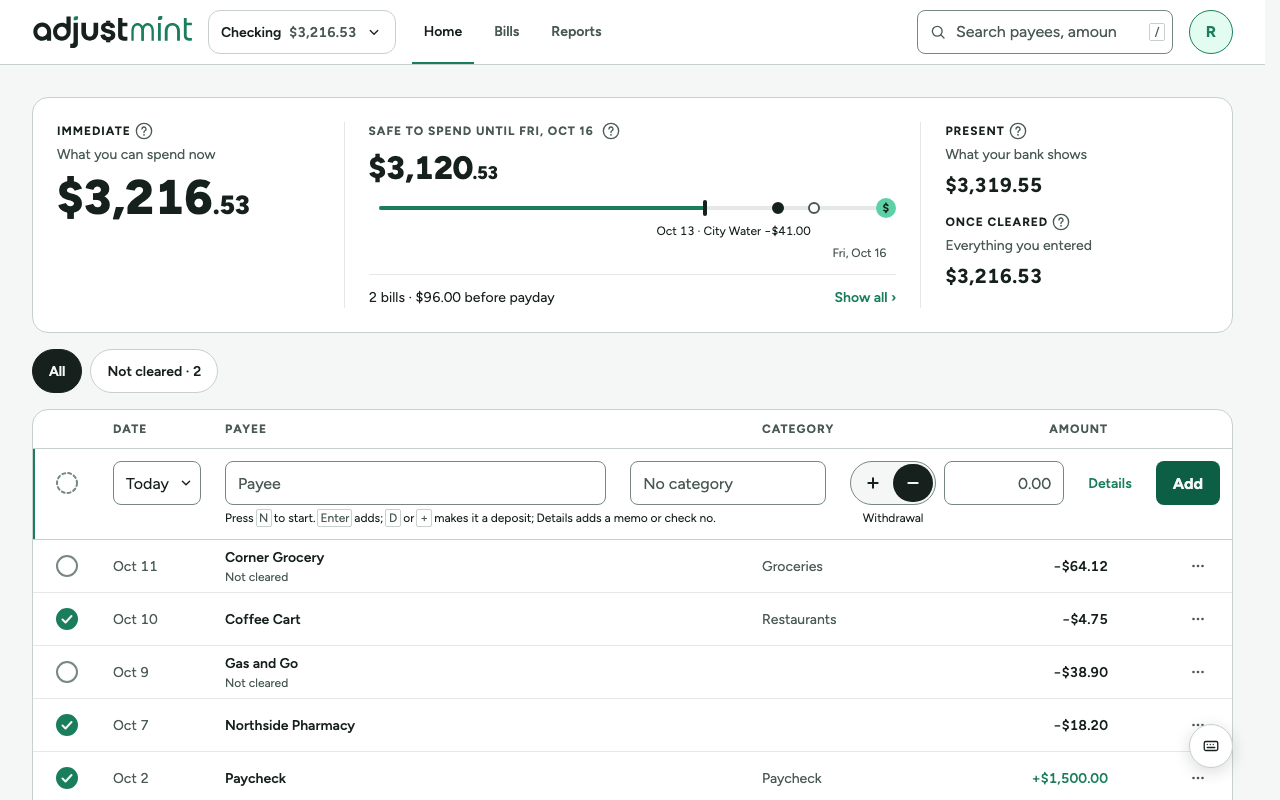Unmark Northside Pharmacy cleared status
Image resolution: width=1280 pixels, height=800 pixels.
[67, 725]
